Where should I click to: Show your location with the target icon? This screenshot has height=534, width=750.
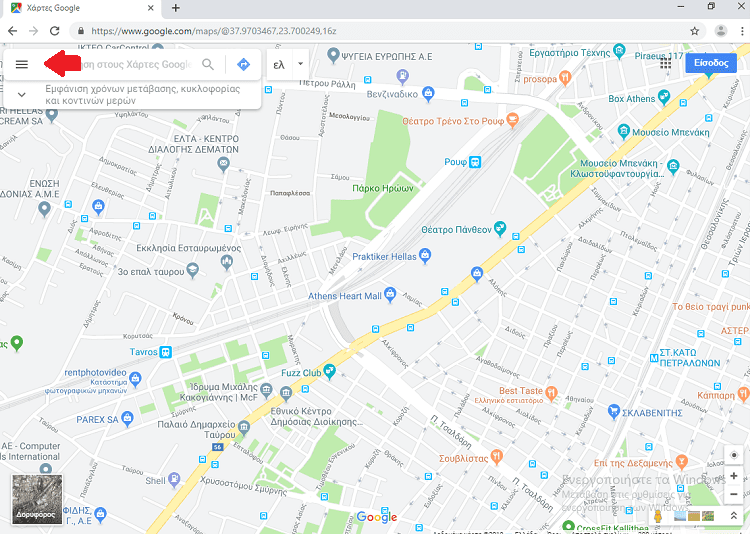(734, 455)
